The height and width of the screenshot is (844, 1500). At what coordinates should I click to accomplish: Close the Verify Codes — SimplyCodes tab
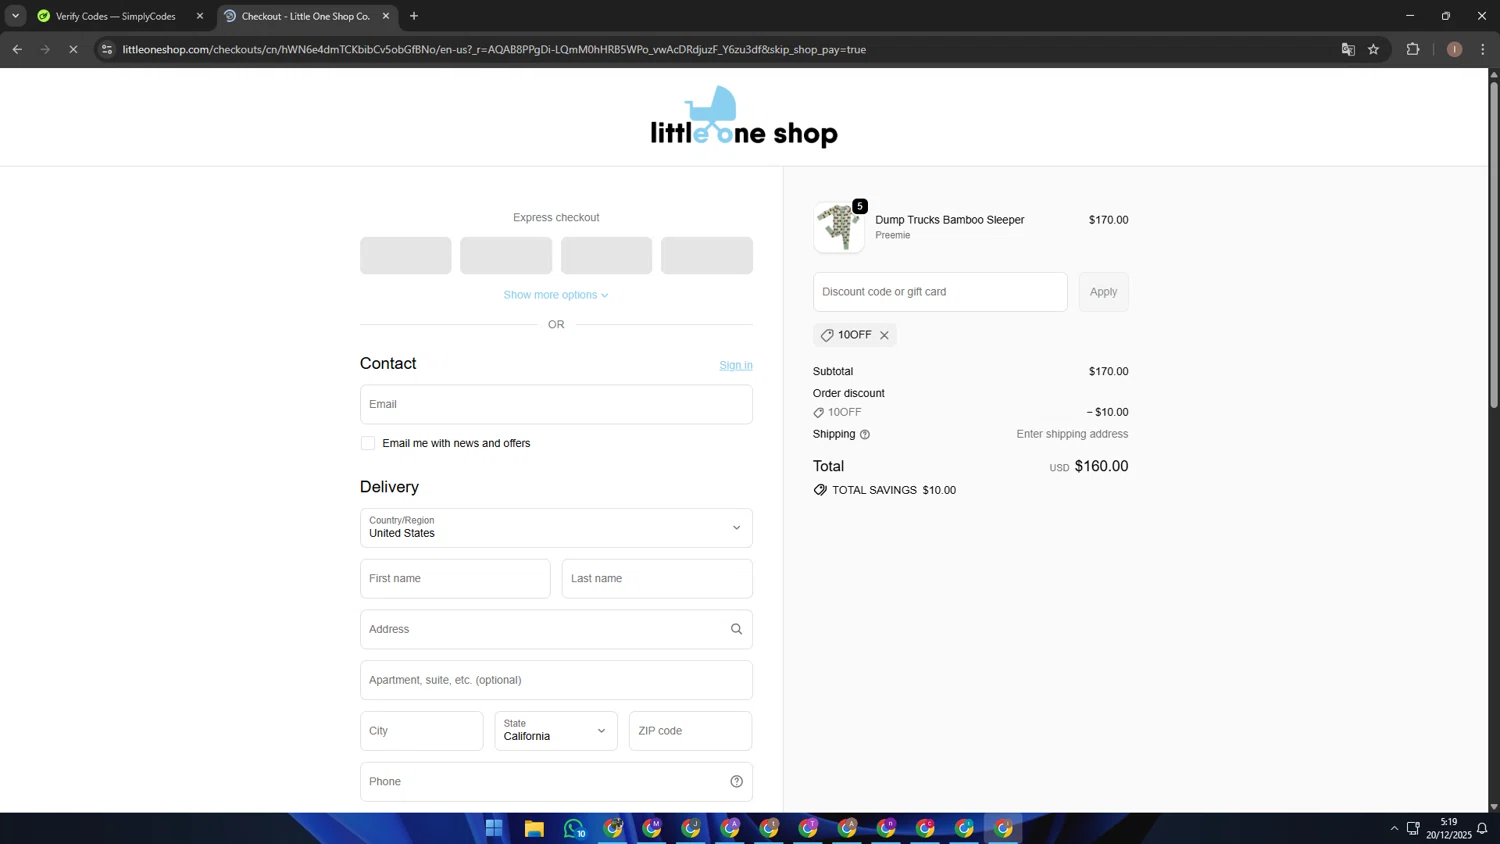[199, 16]
